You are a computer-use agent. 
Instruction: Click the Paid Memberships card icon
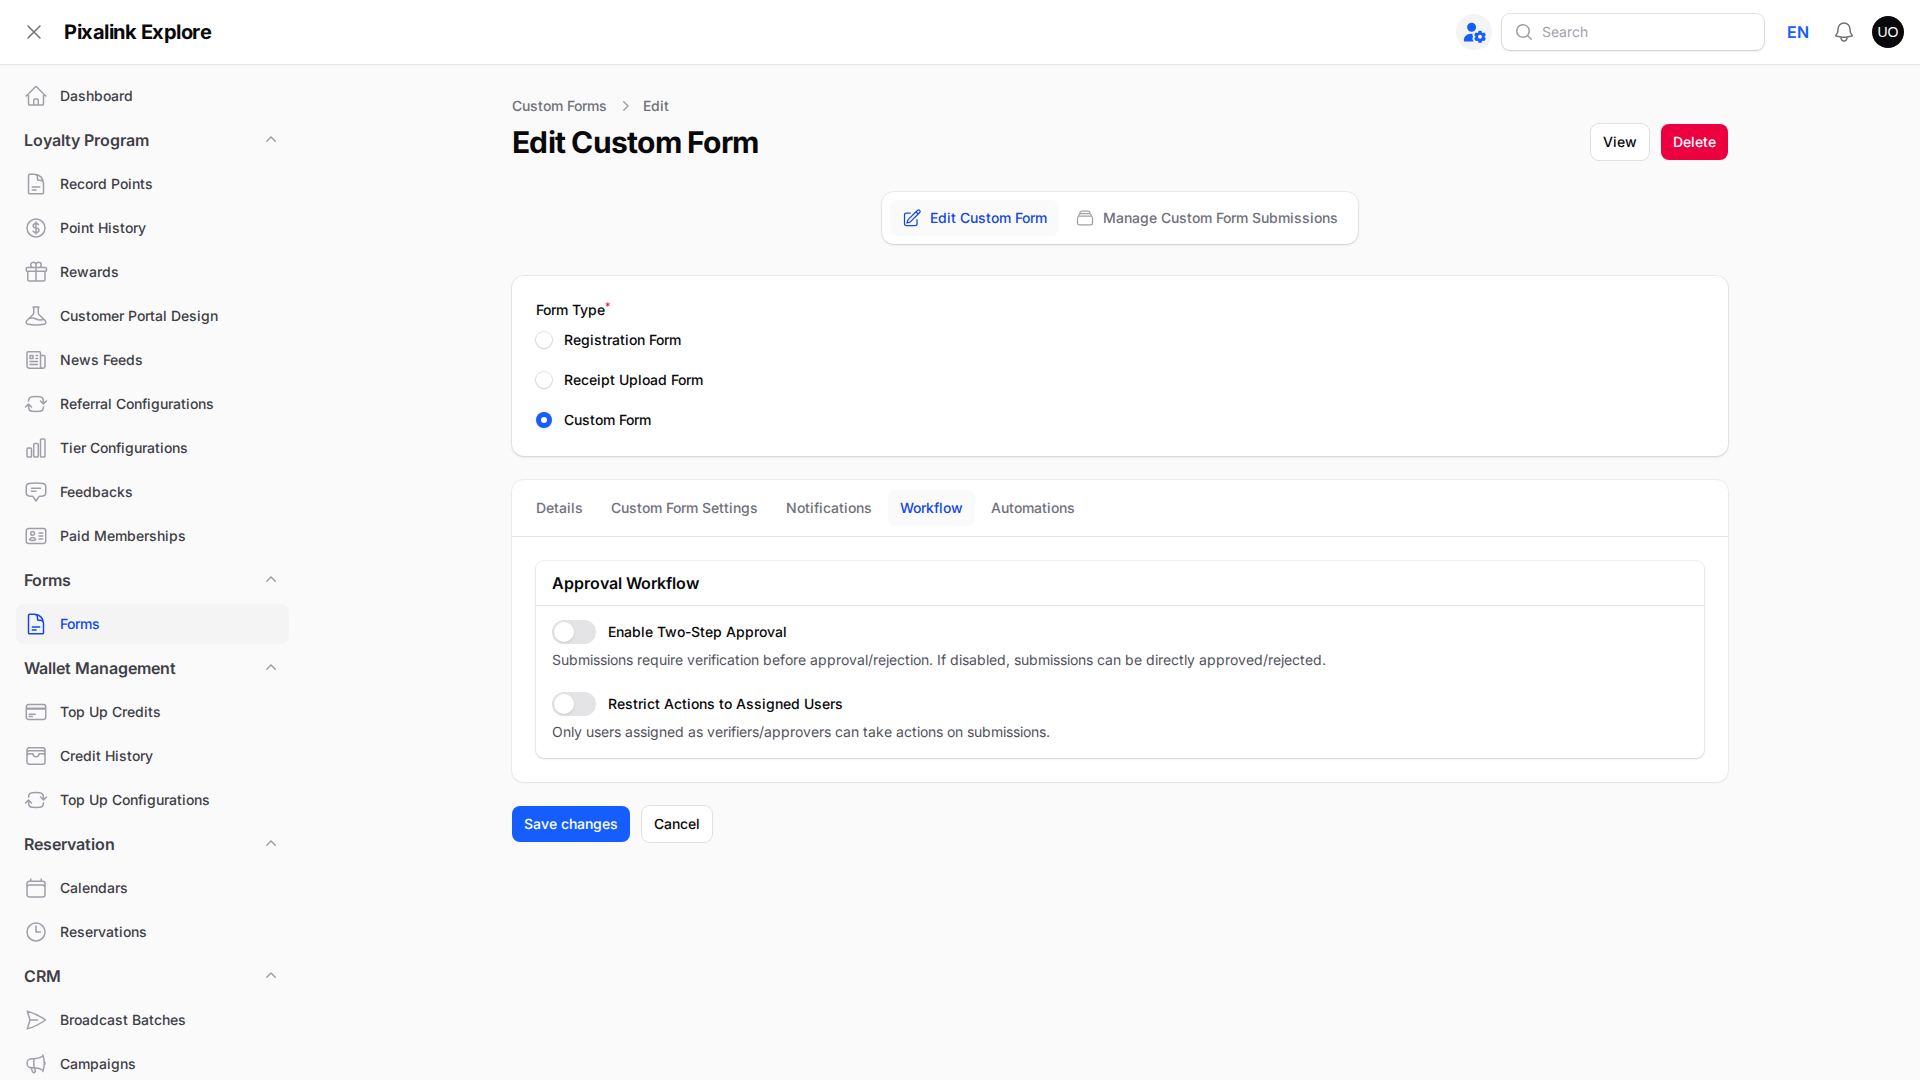tap(36, 536)
